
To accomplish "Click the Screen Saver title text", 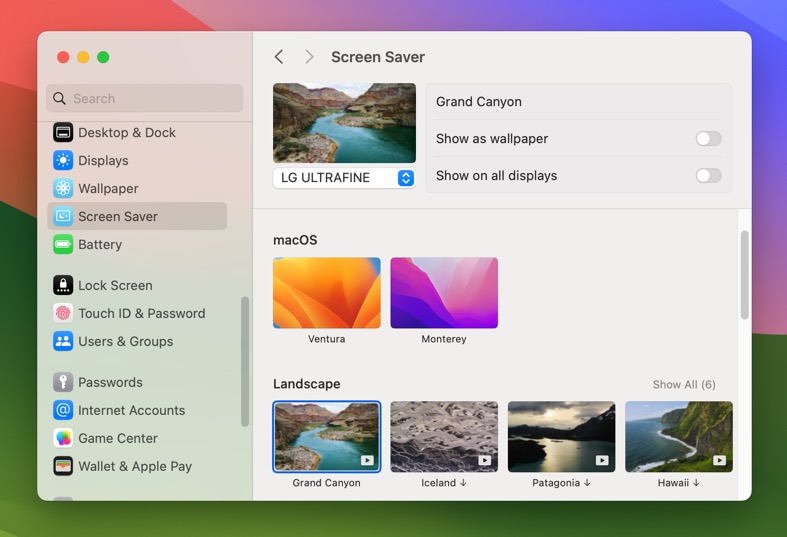I will click(x=378, y=57).
